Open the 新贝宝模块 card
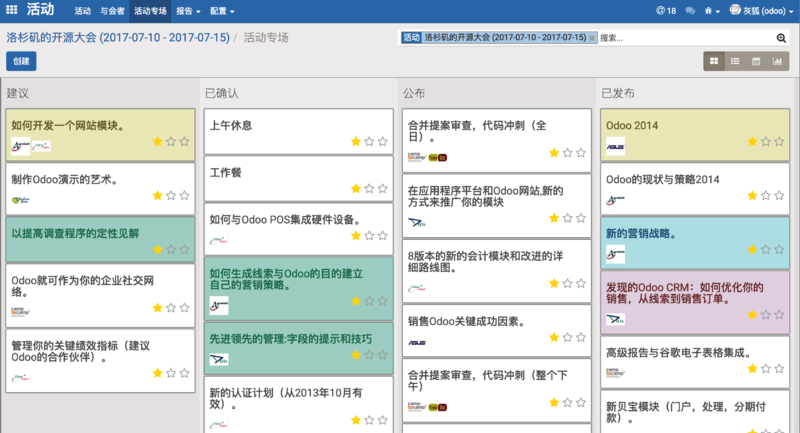800x433 pixels. click(x=695, y=412)
